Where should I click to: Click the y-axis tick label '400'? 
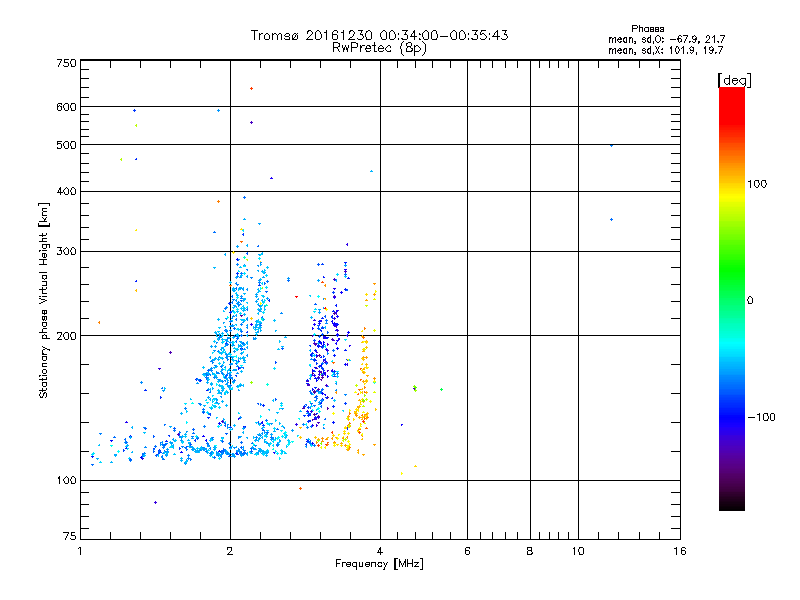point(66,191)
